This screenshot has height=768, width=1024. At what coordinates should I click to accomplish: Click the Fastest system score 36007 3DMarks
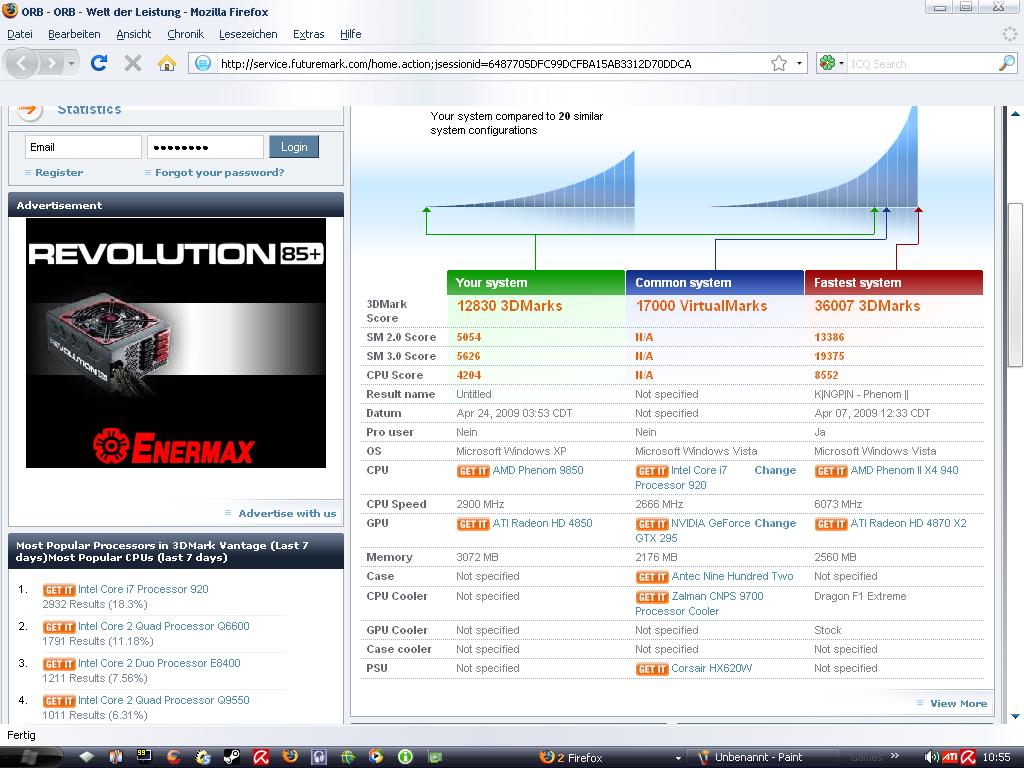[867, 306]
